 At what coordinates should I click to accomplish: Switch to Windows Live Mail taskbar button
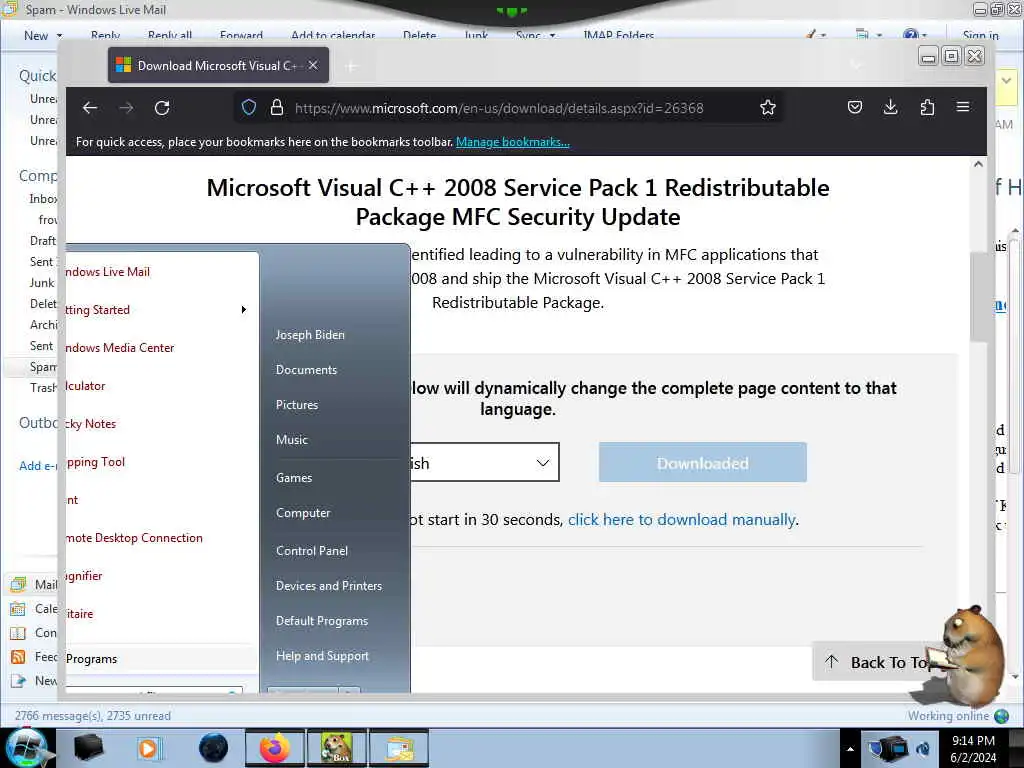pyautogui.click(x=400, y=748)
